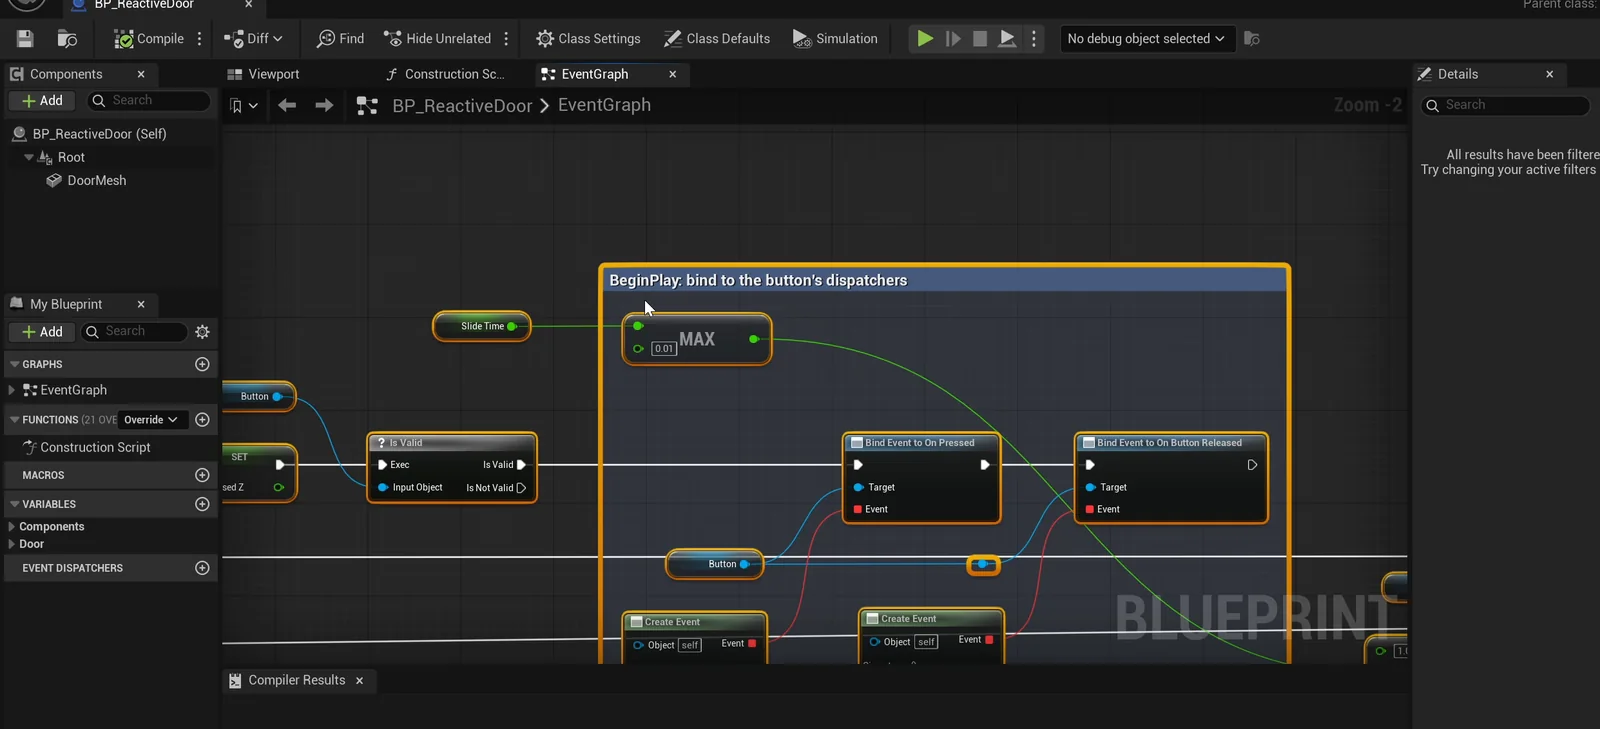Open Compile options three-dot menu
Image resolution: width=1600 pixels, height=729 pixels.
click(x=200, y=39)
